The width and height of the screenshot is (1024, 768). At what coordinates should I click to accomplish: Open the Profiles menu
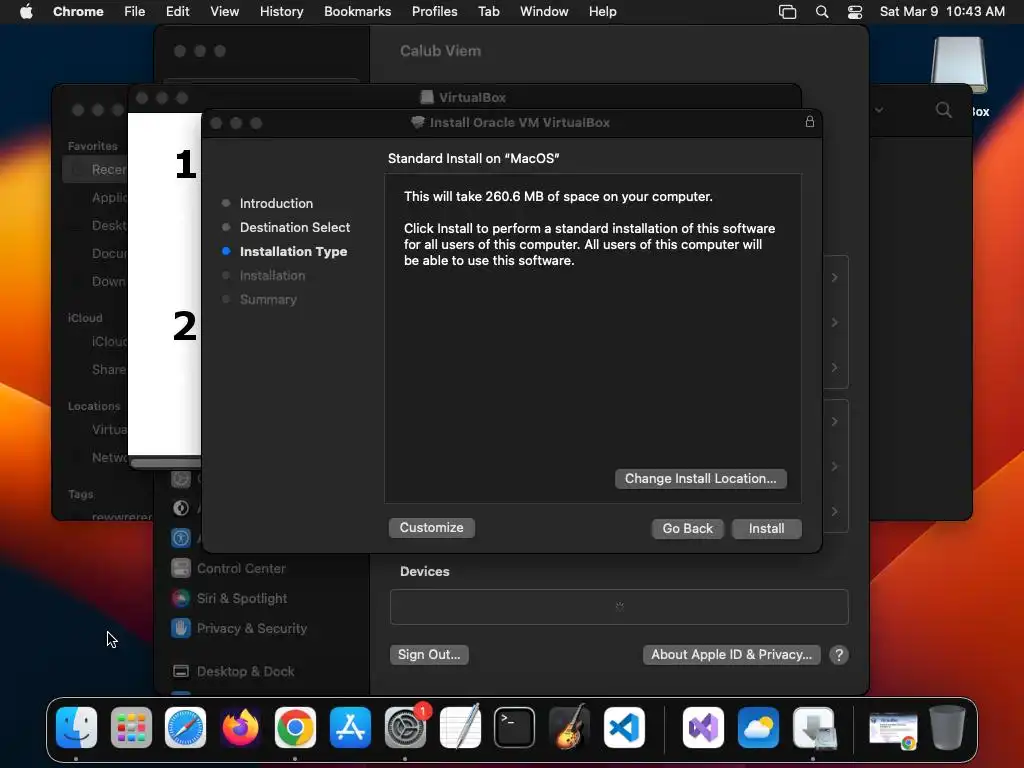434,12
